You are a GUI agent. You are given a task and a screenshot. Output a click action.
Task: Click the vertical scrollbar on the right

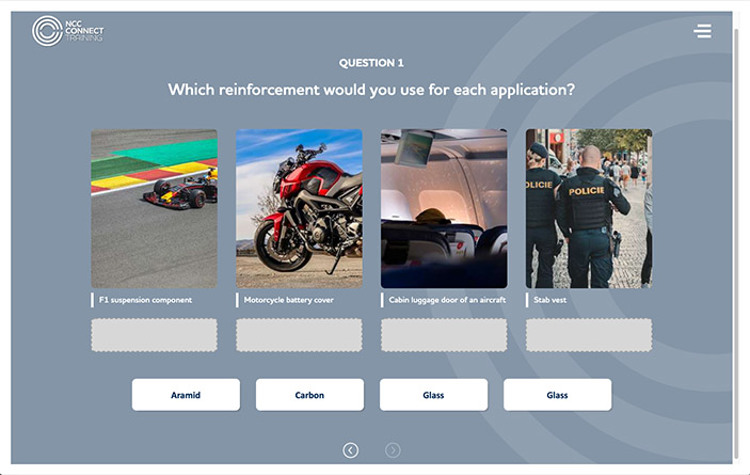click(x=736, y=244)
